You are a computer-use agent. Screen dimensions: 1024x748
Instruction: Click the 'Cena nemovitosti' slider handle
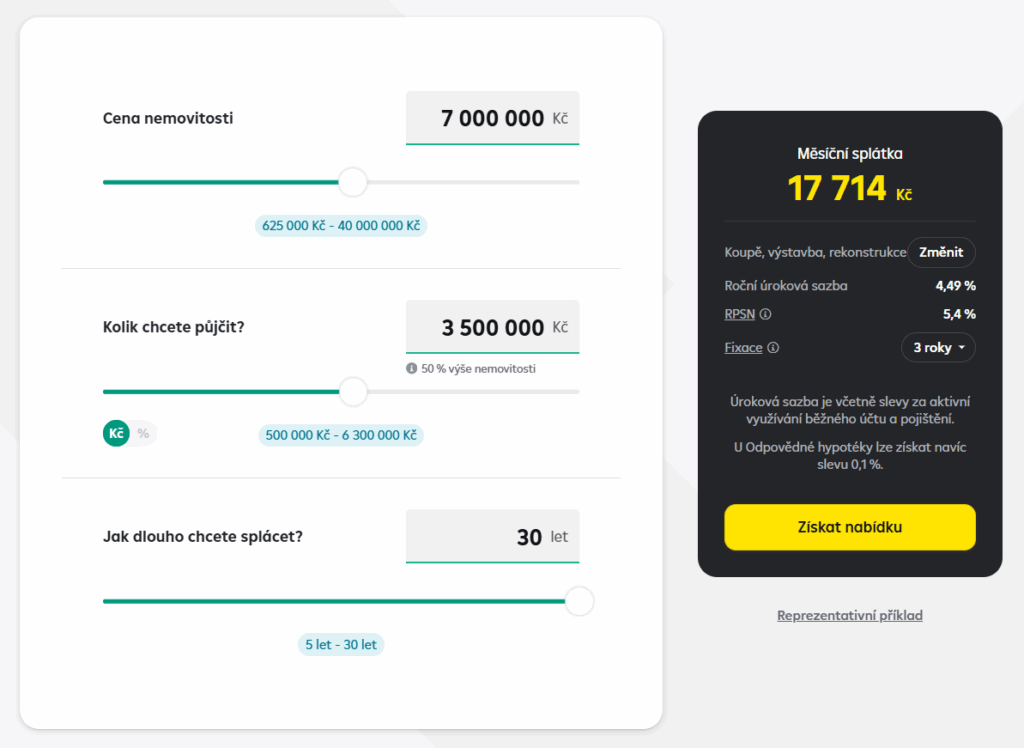click(352, 182)
